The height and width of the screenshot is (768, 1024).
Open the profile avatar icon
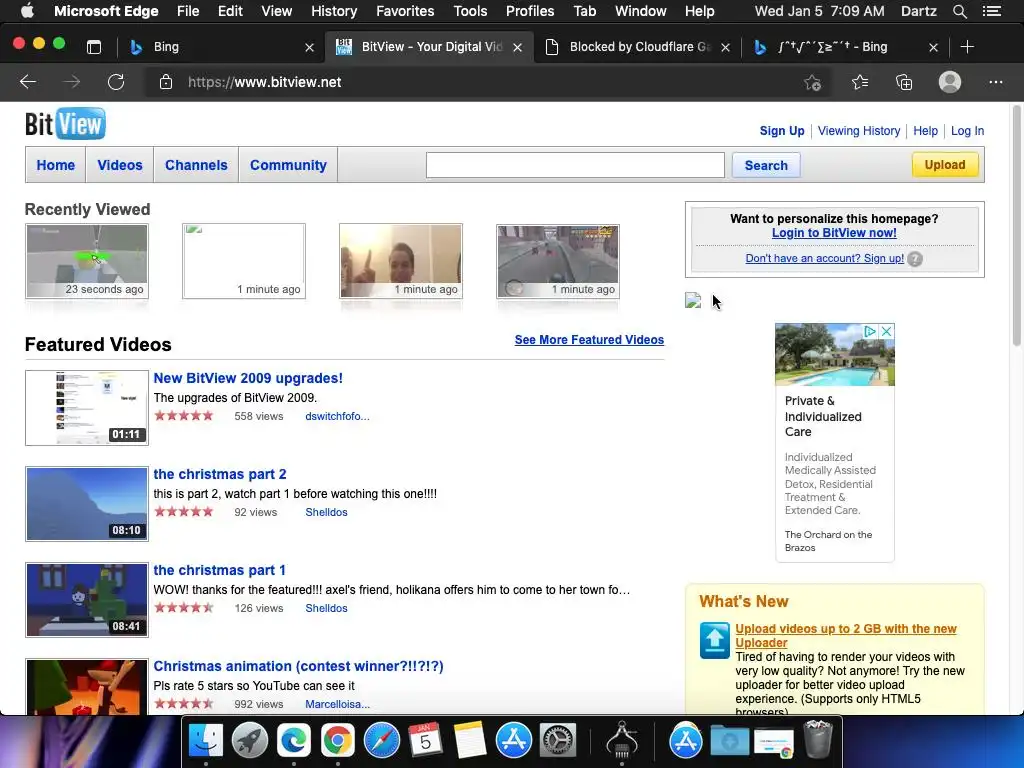pyautogui.click(x=950, y=82)
